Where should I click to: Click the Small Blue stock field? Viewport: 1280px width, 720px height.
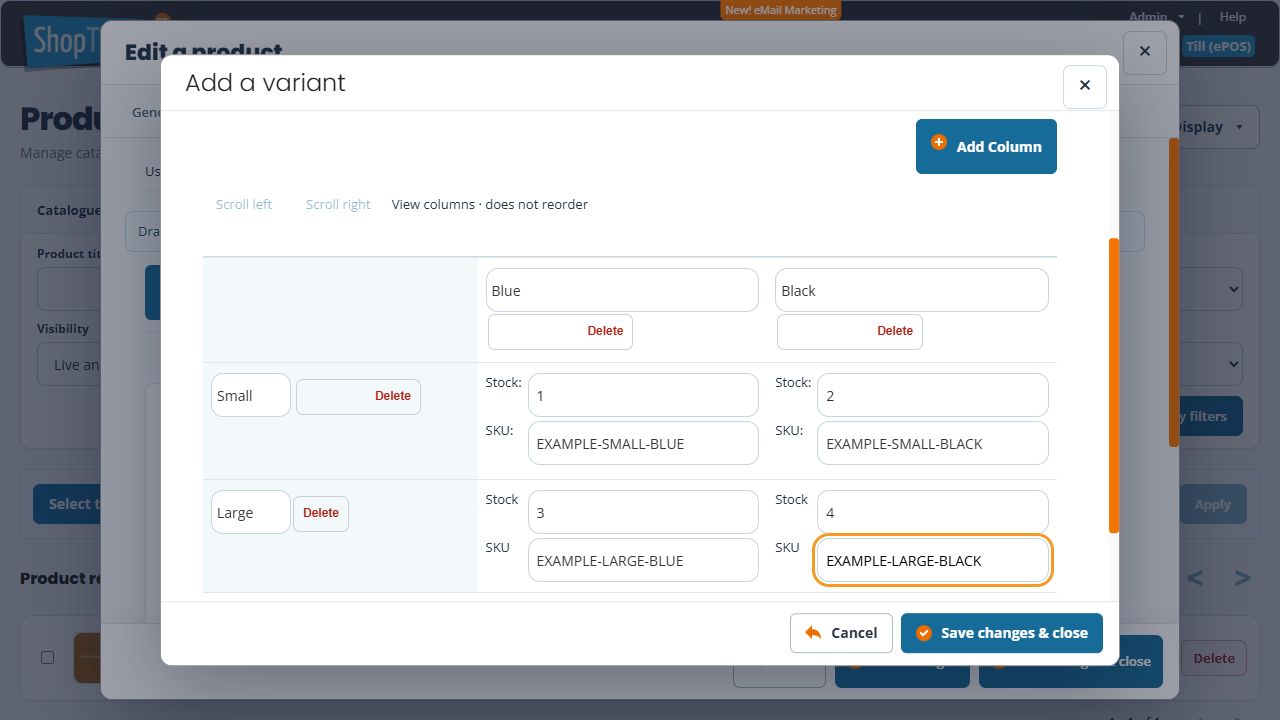643,395
